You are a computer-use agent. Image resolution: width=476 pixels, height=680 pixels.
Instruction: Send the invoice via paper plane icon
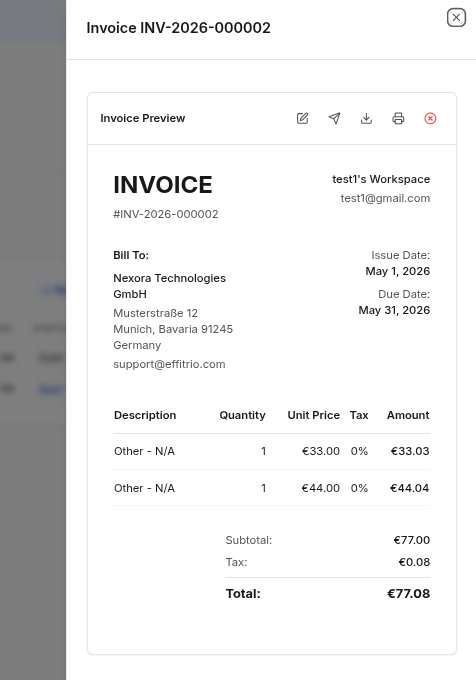(x=334, y=118)
